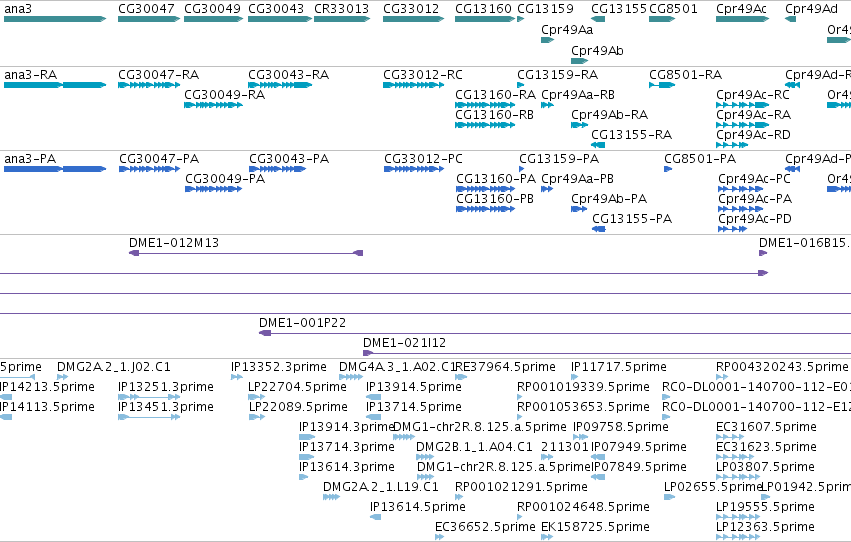This screenshot has height=542, width=851.
Task: Select the IP07949.5prime EST feature
Action: [x=598, y=457]
